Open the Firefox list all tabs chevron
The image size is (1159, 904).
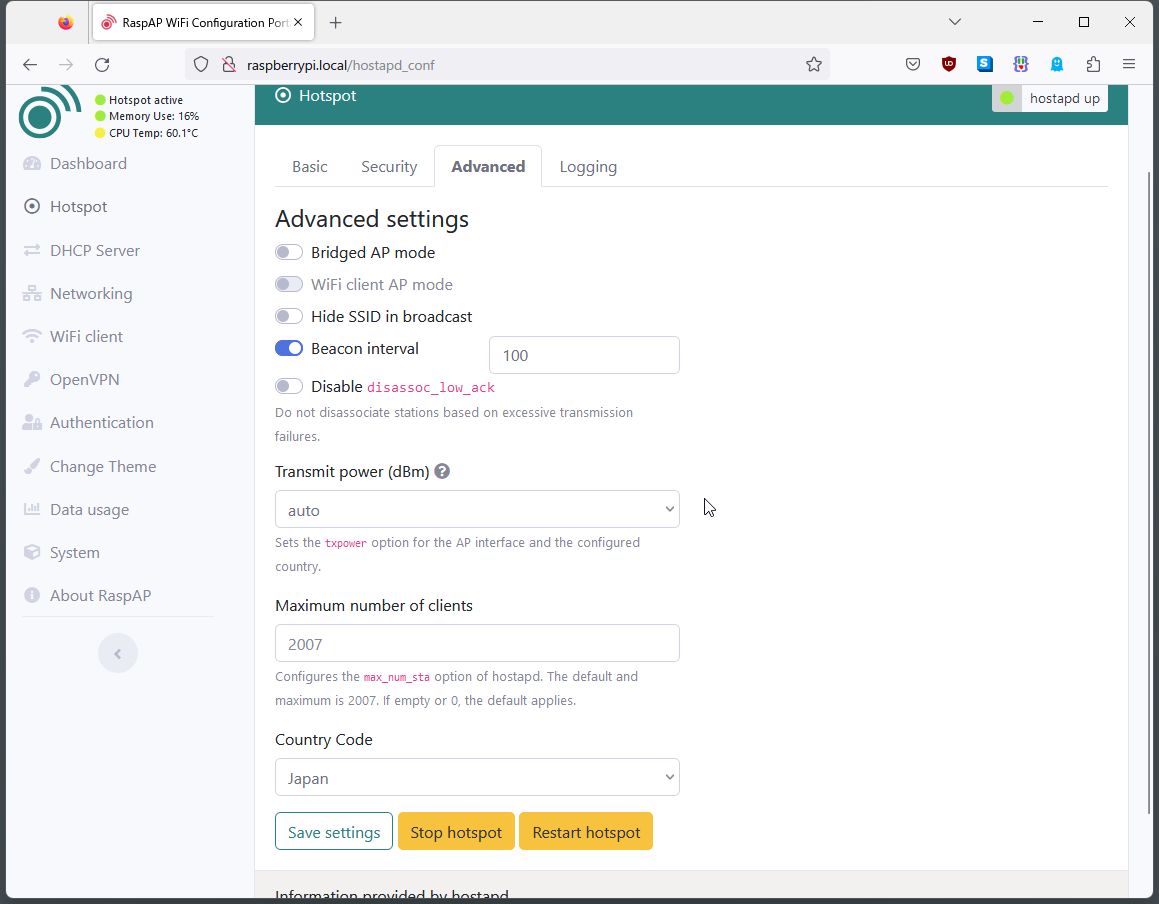(955, 22)
